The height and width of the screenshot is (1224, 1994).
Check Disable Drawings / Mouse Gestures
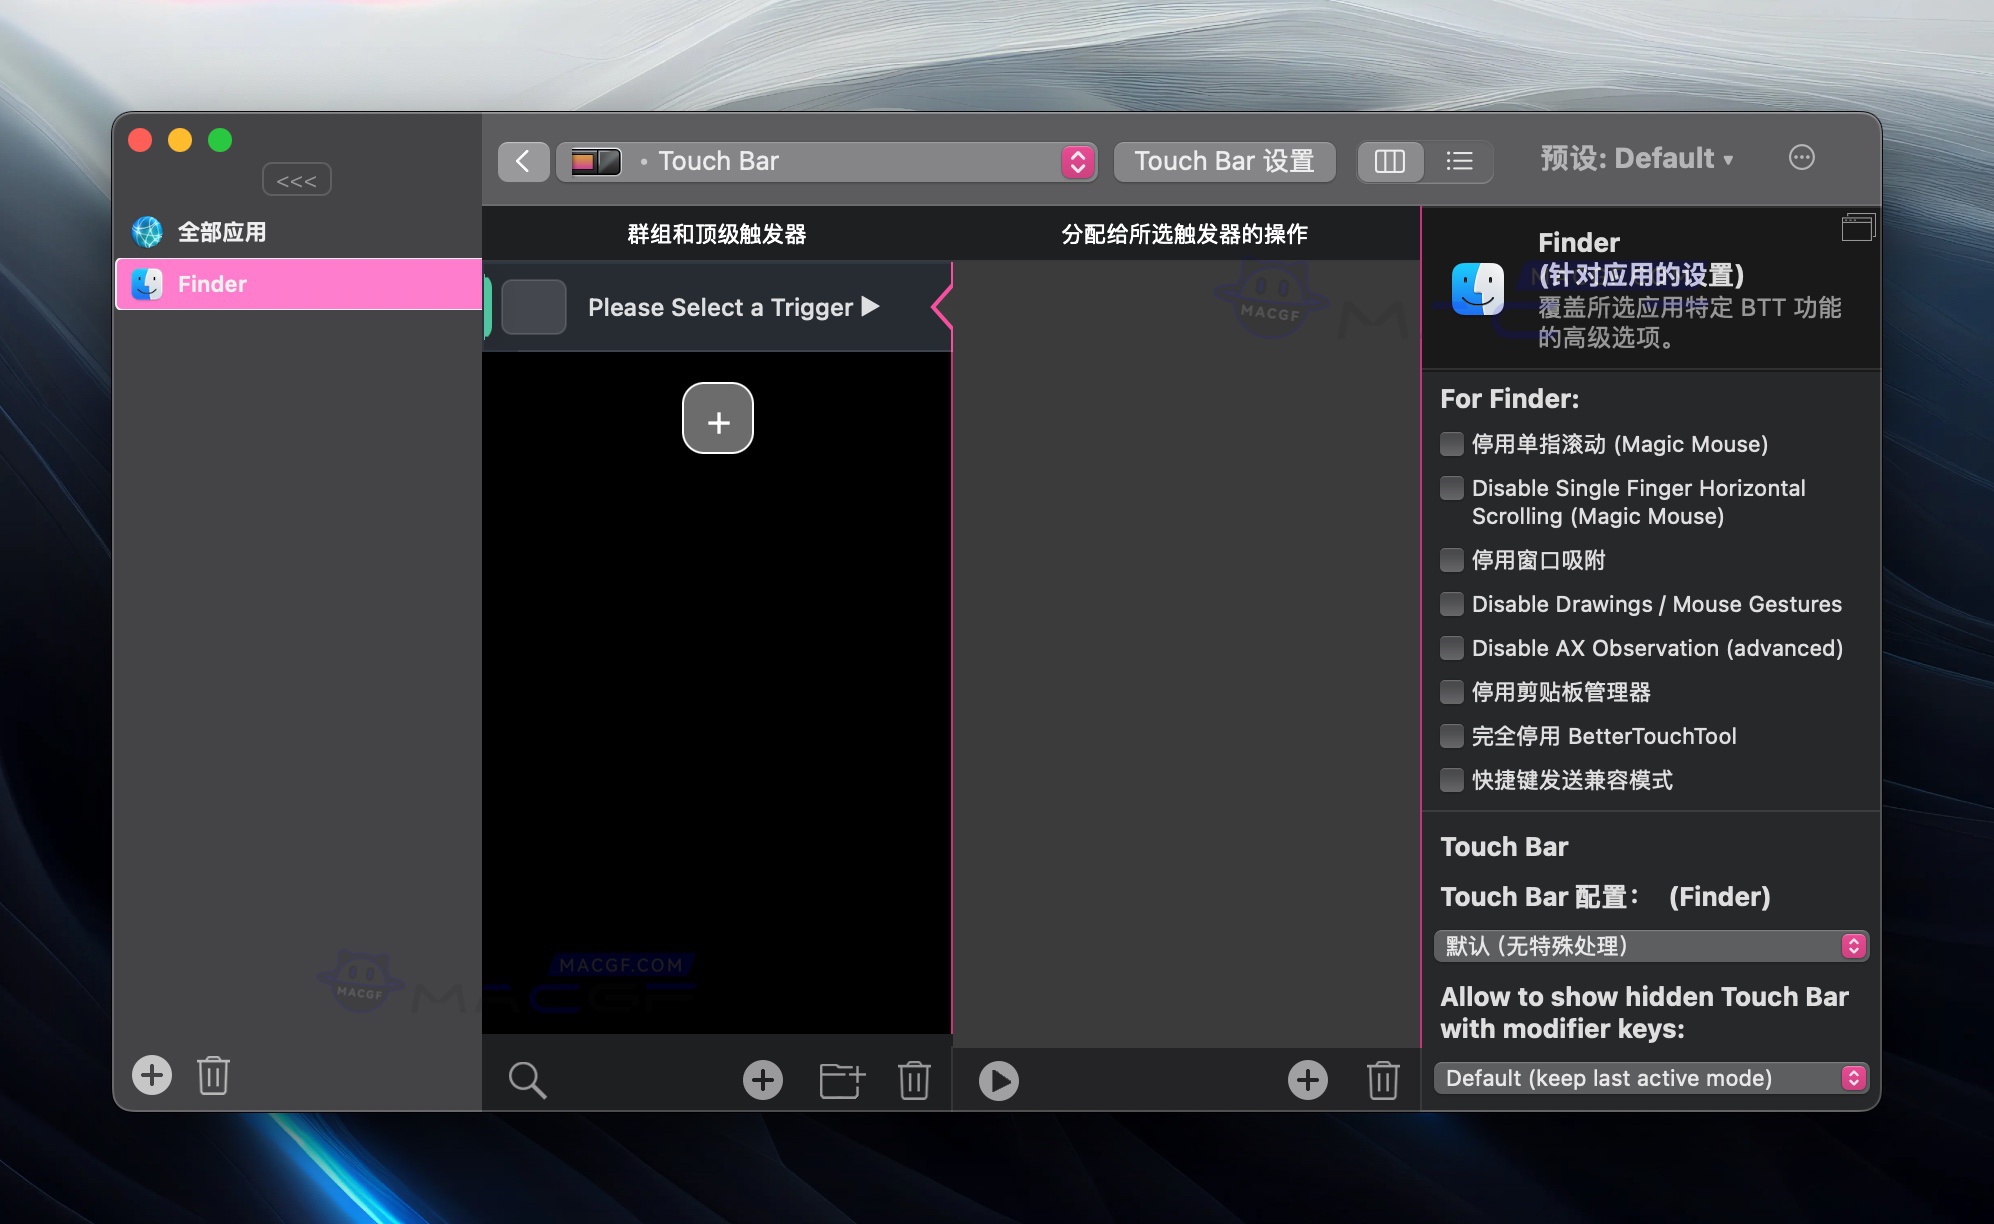click(x=1452, y=604)
